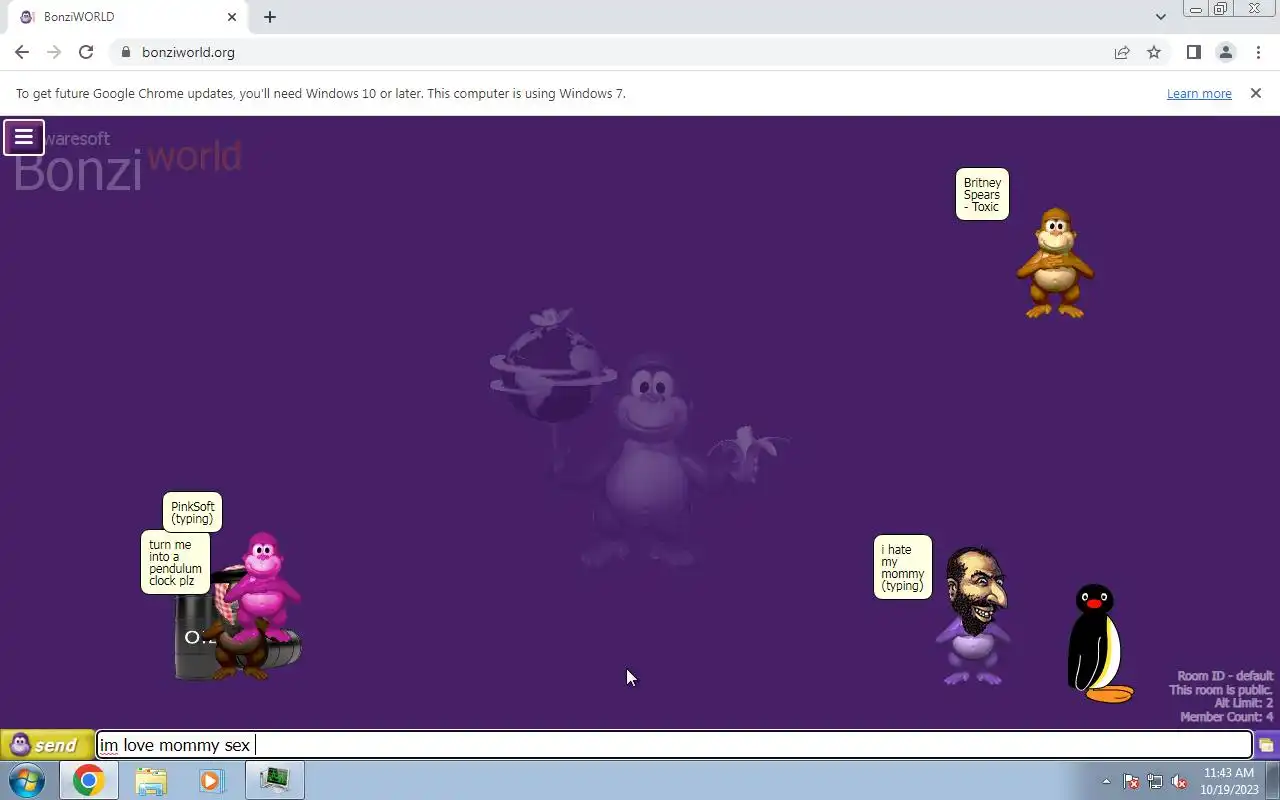Go forward in Chrome
This screenshot has height=800, width=1280.
tap(54, 52)
